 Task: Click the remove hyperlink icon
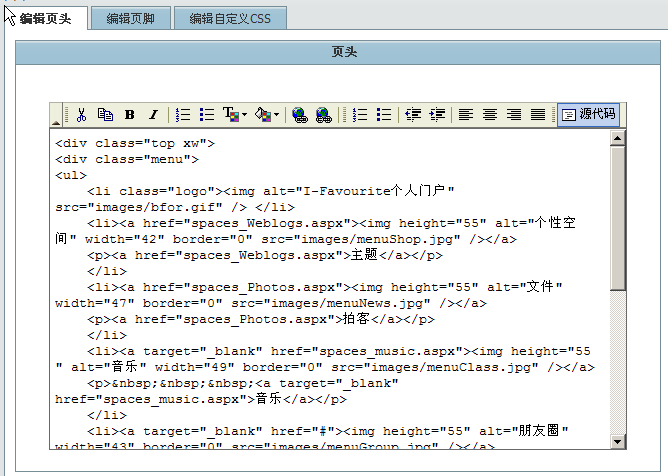[x=323, y=115]
